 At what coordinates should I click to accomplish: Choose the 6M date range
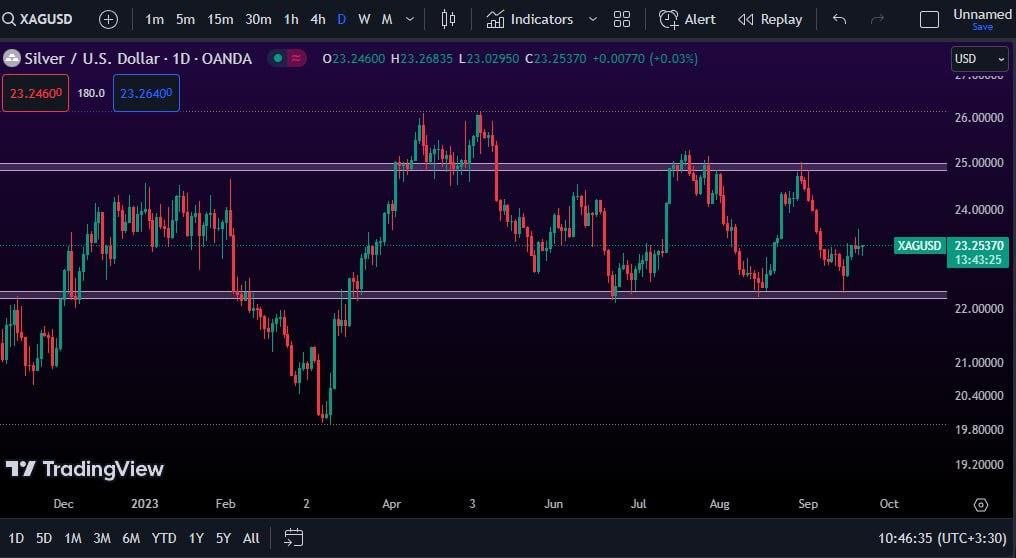tap(131, 538)
